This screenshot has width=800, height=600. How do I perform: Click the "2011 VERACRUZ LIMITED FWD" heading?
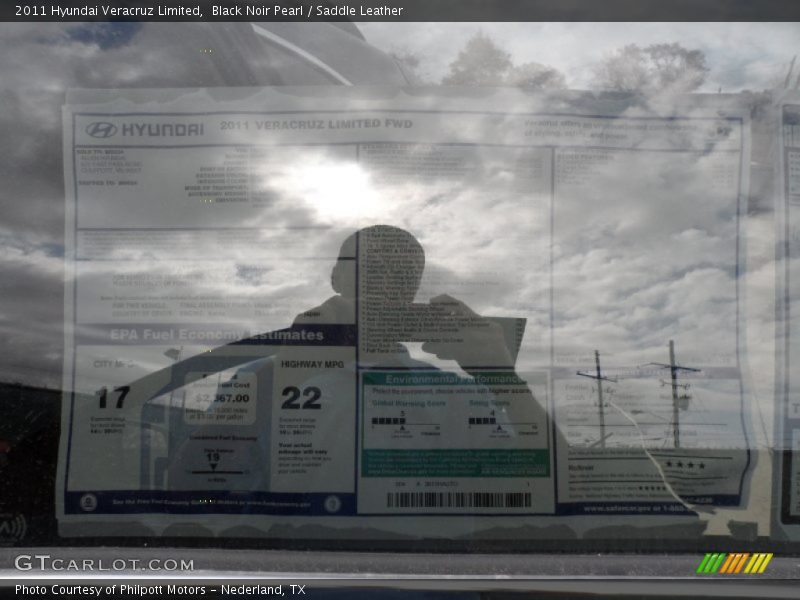(316, 124)
